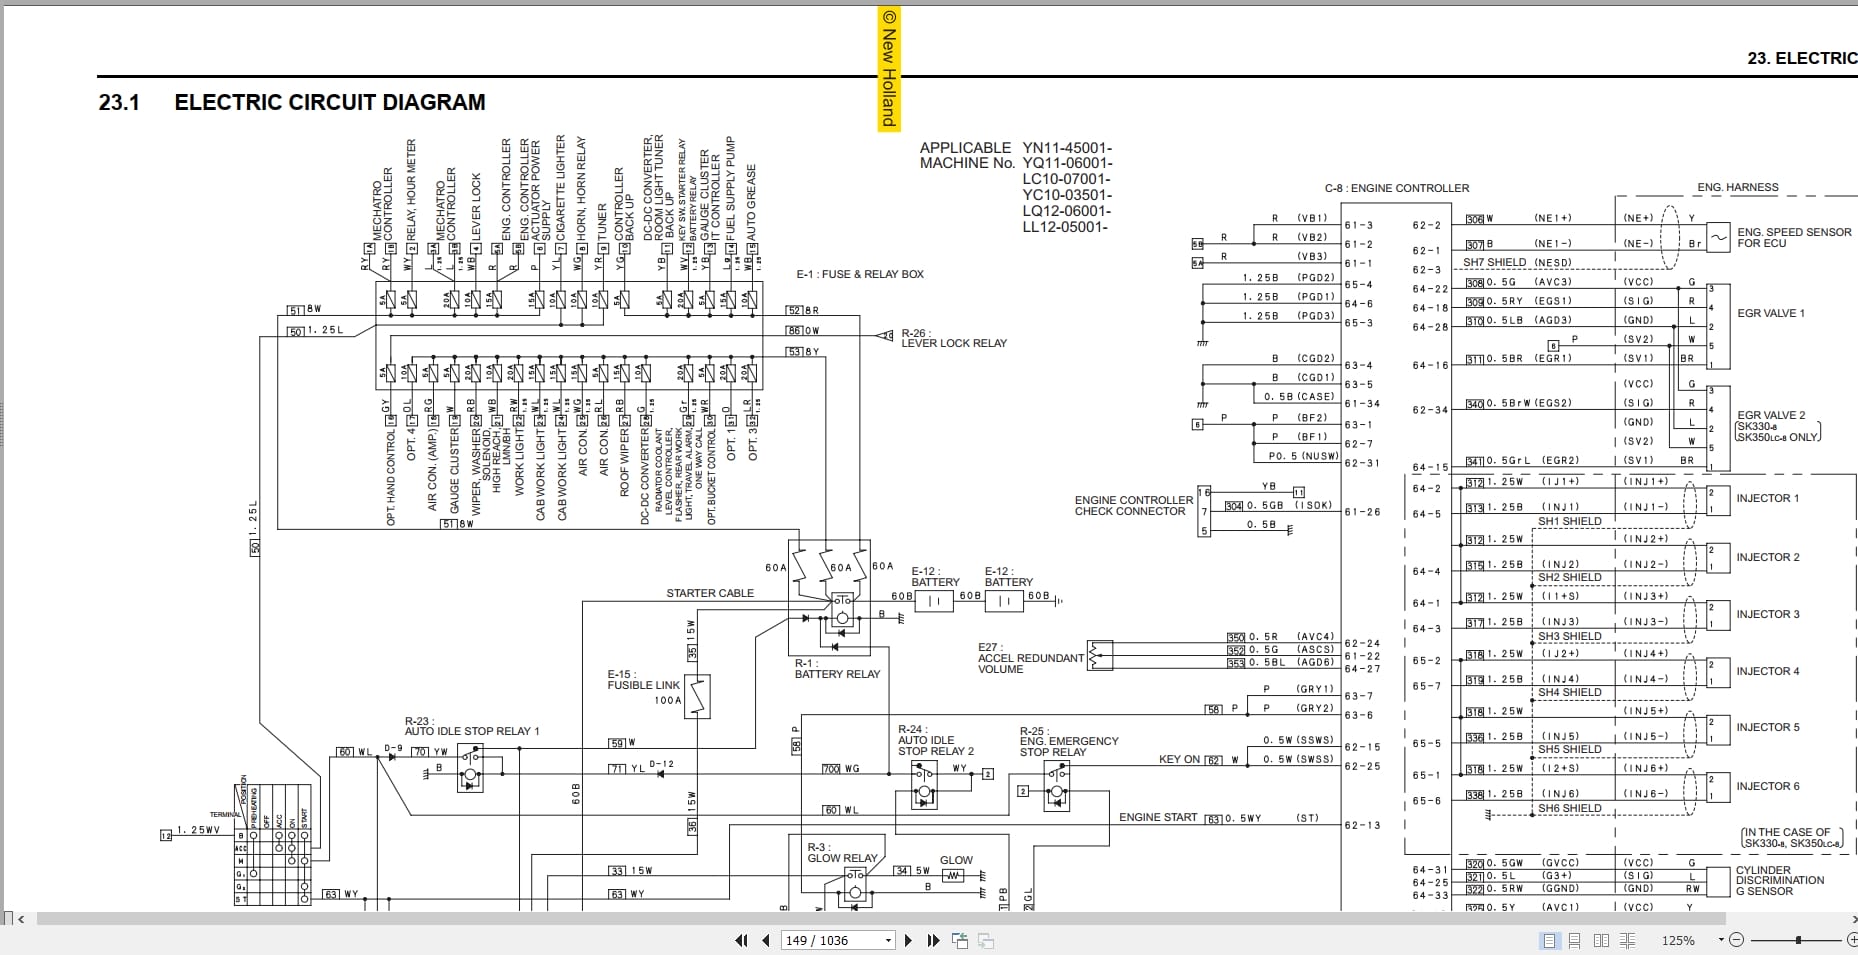
Task: Open the zoom level dropdown arrow
Action: pos(1721,940)
